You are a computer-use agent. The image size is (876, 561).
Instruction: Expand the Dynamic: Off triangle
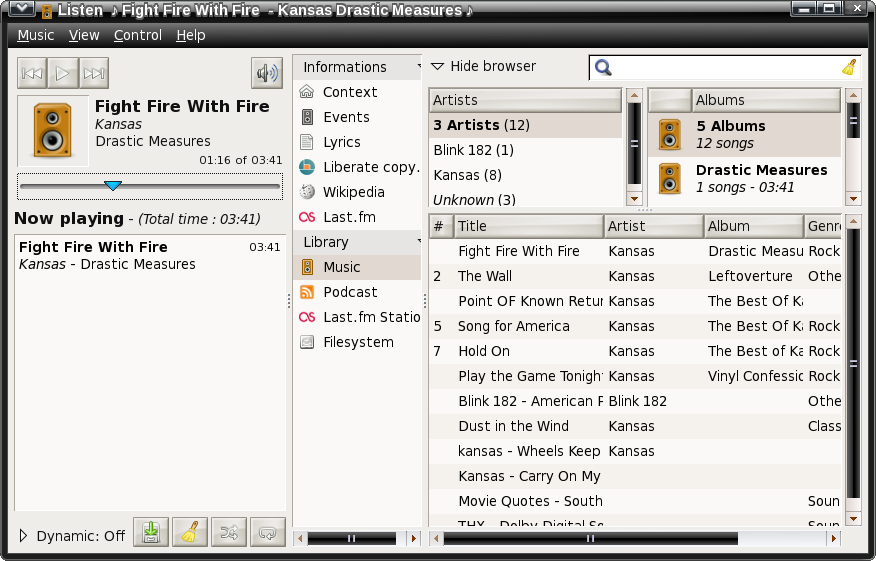click(x=23, y=536)
